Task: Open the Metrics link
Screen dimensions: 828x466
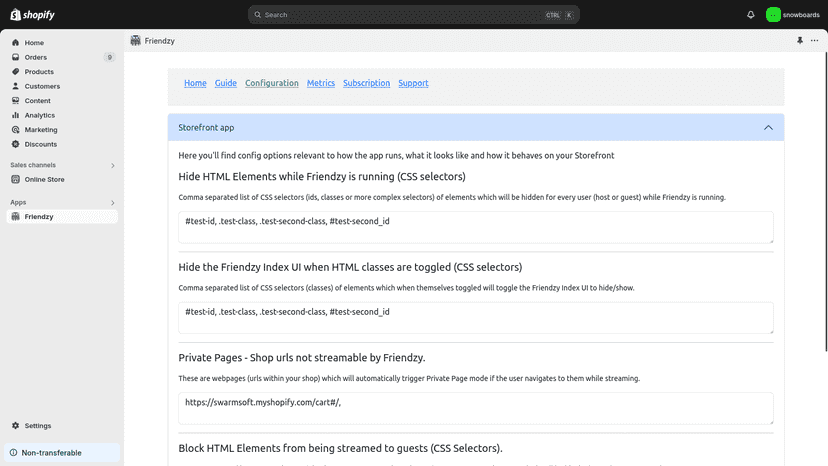Action: (x=321, y=83)
